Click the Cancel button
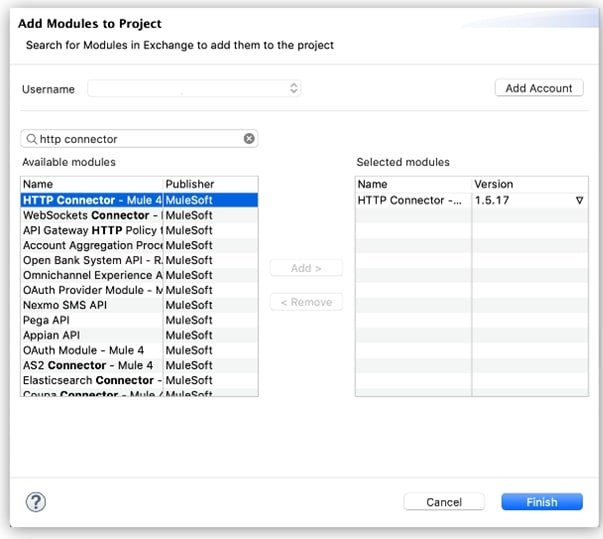 pos(444,502)
